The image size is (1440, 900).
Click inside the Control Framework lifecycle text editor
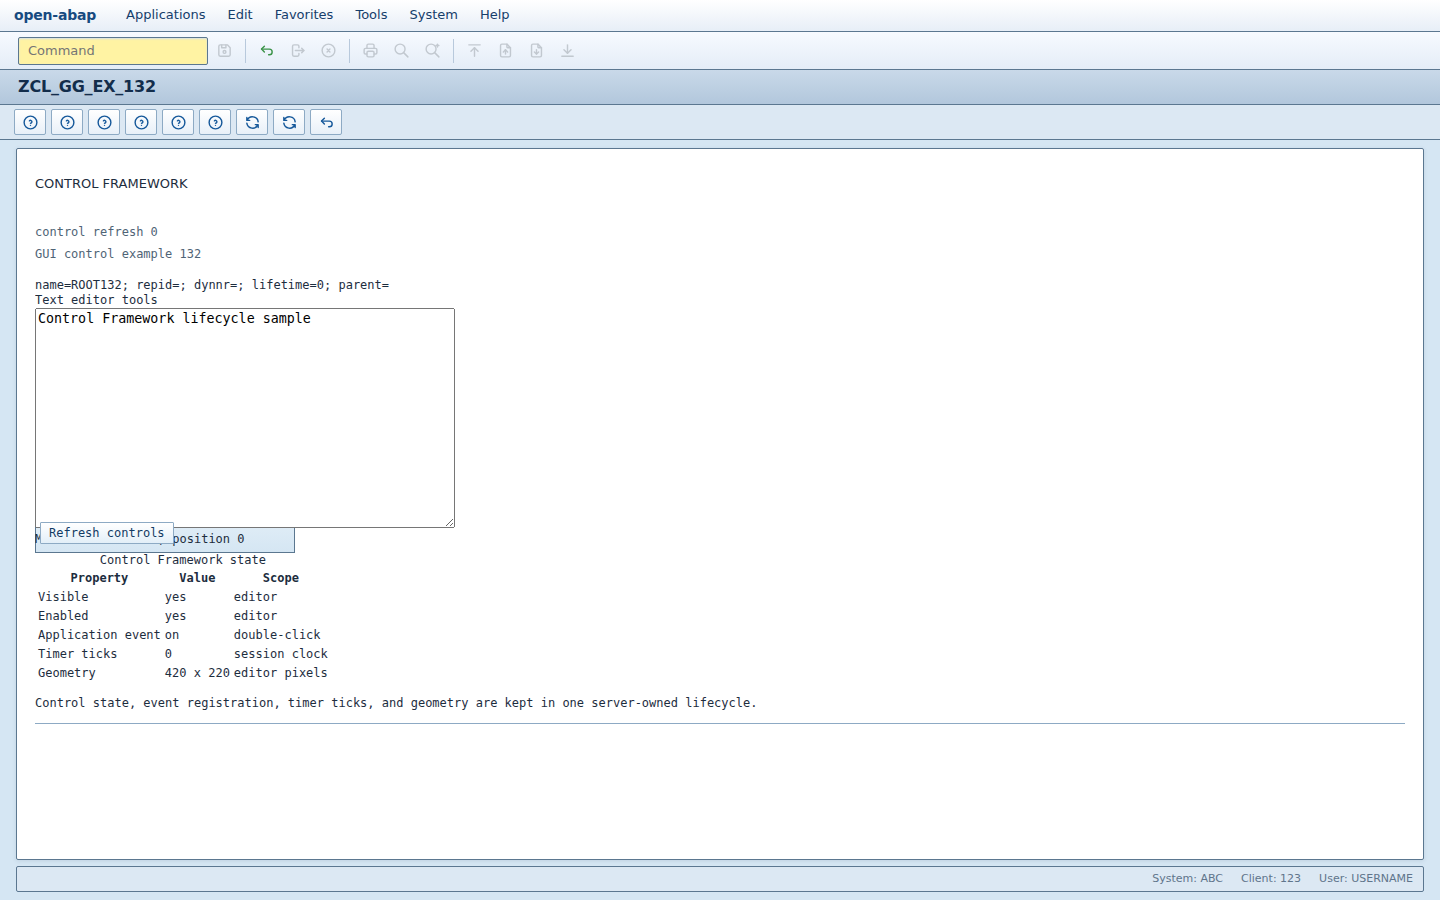[245, 418]
